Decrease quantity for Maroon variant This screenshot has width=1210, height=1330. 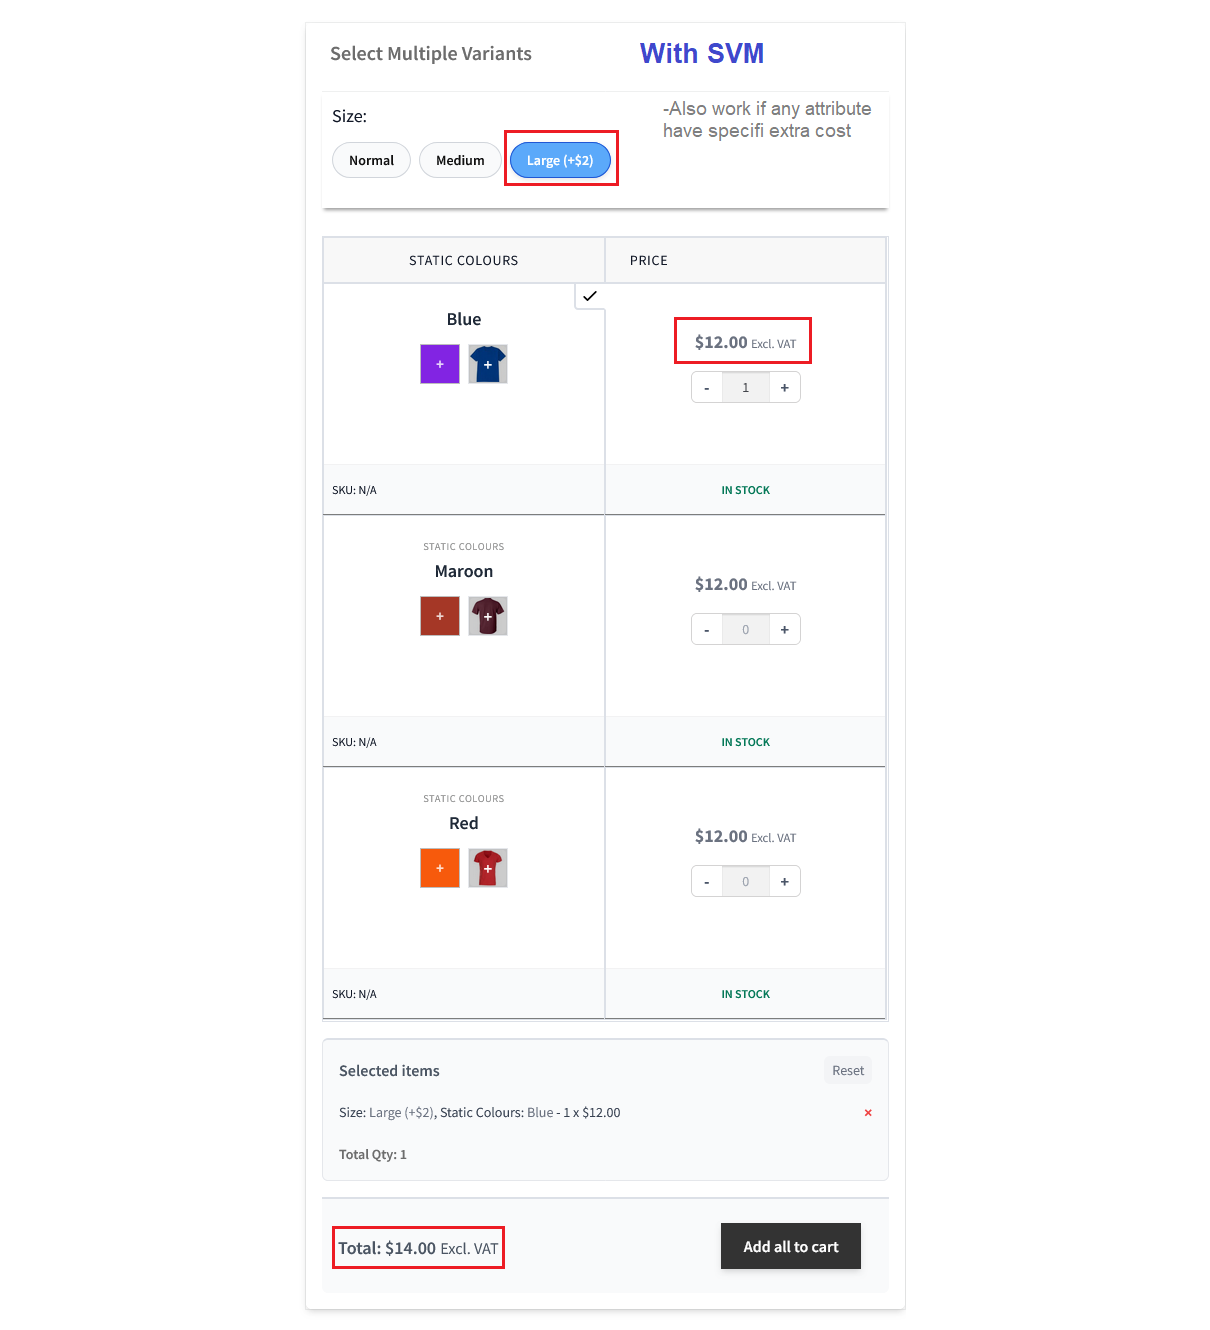[707, 630]
